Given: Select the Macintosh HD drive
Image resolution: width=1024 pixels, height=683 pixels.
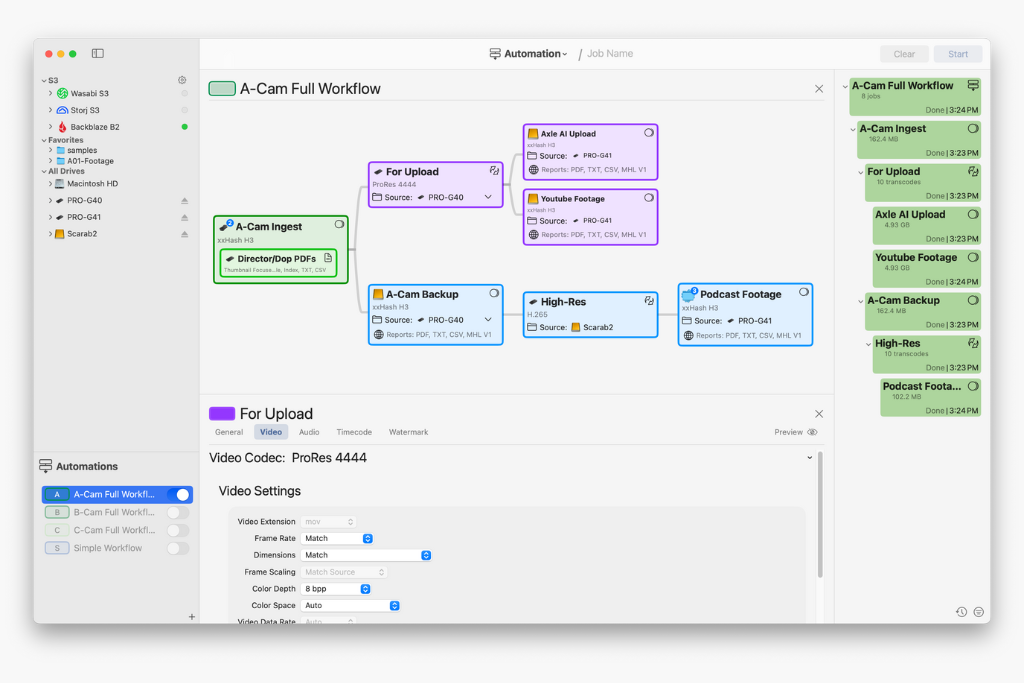Looking at the screenshot, I should 92,184.
